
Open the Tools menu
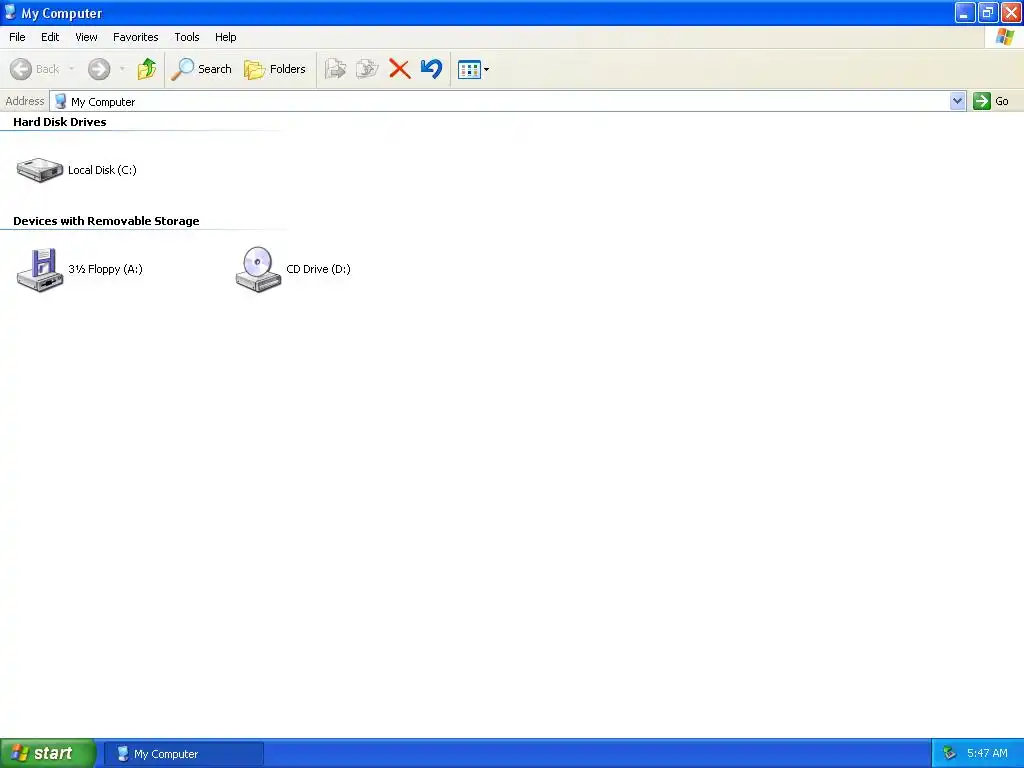(x=187, y=37)
